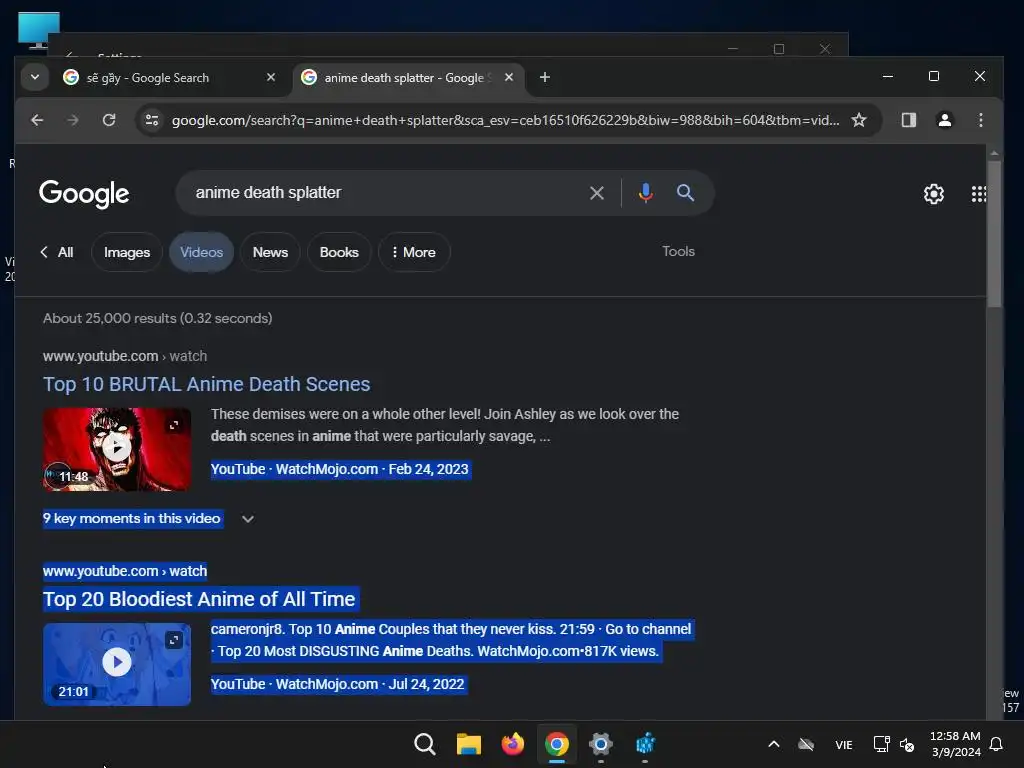Expand preview icon on 21:01 thumbnail
The height and width of the screenshot is (768, 1024).
(x=174, y=640)
